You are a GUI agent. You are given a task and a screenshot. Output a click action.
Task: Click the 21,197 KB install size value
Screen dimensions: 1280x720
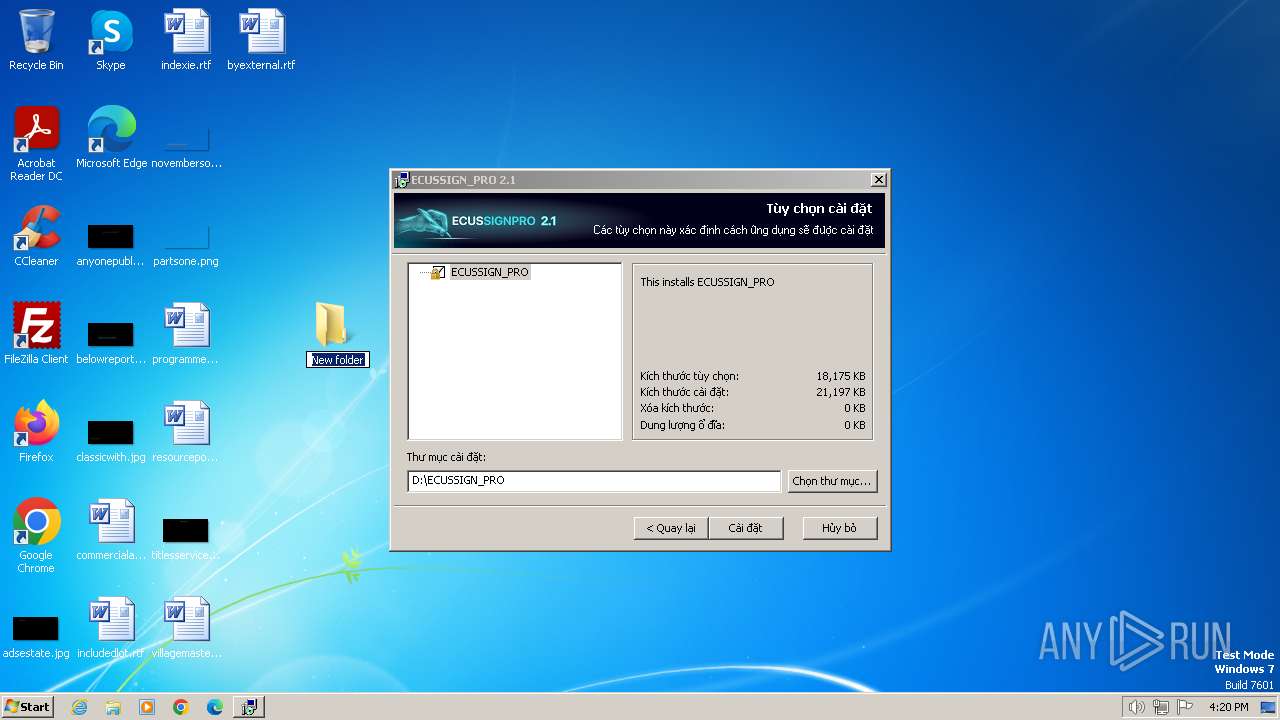tap(841, 392)
